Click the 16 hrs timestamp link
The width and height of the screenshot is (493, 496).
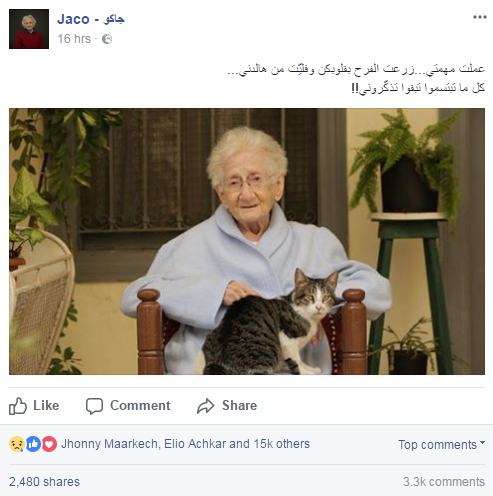(74, 39)
